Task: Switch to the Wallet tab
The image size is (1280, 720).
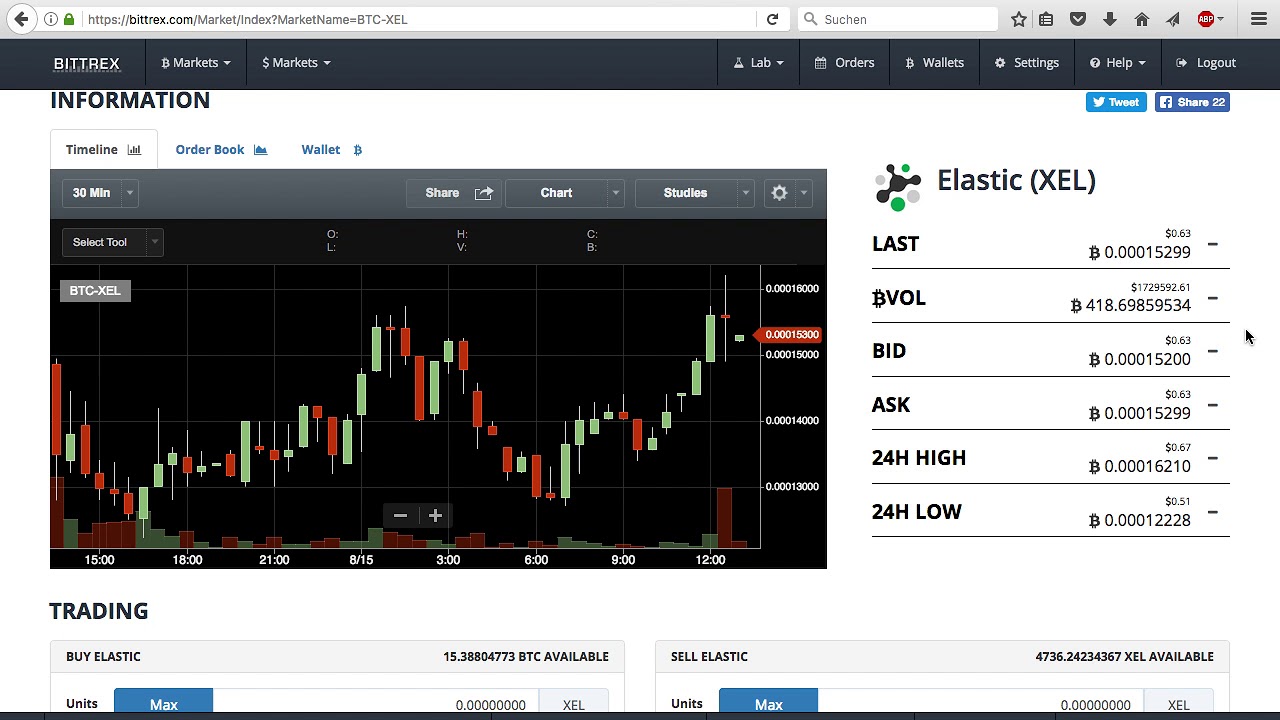Action: coord(332,150)
